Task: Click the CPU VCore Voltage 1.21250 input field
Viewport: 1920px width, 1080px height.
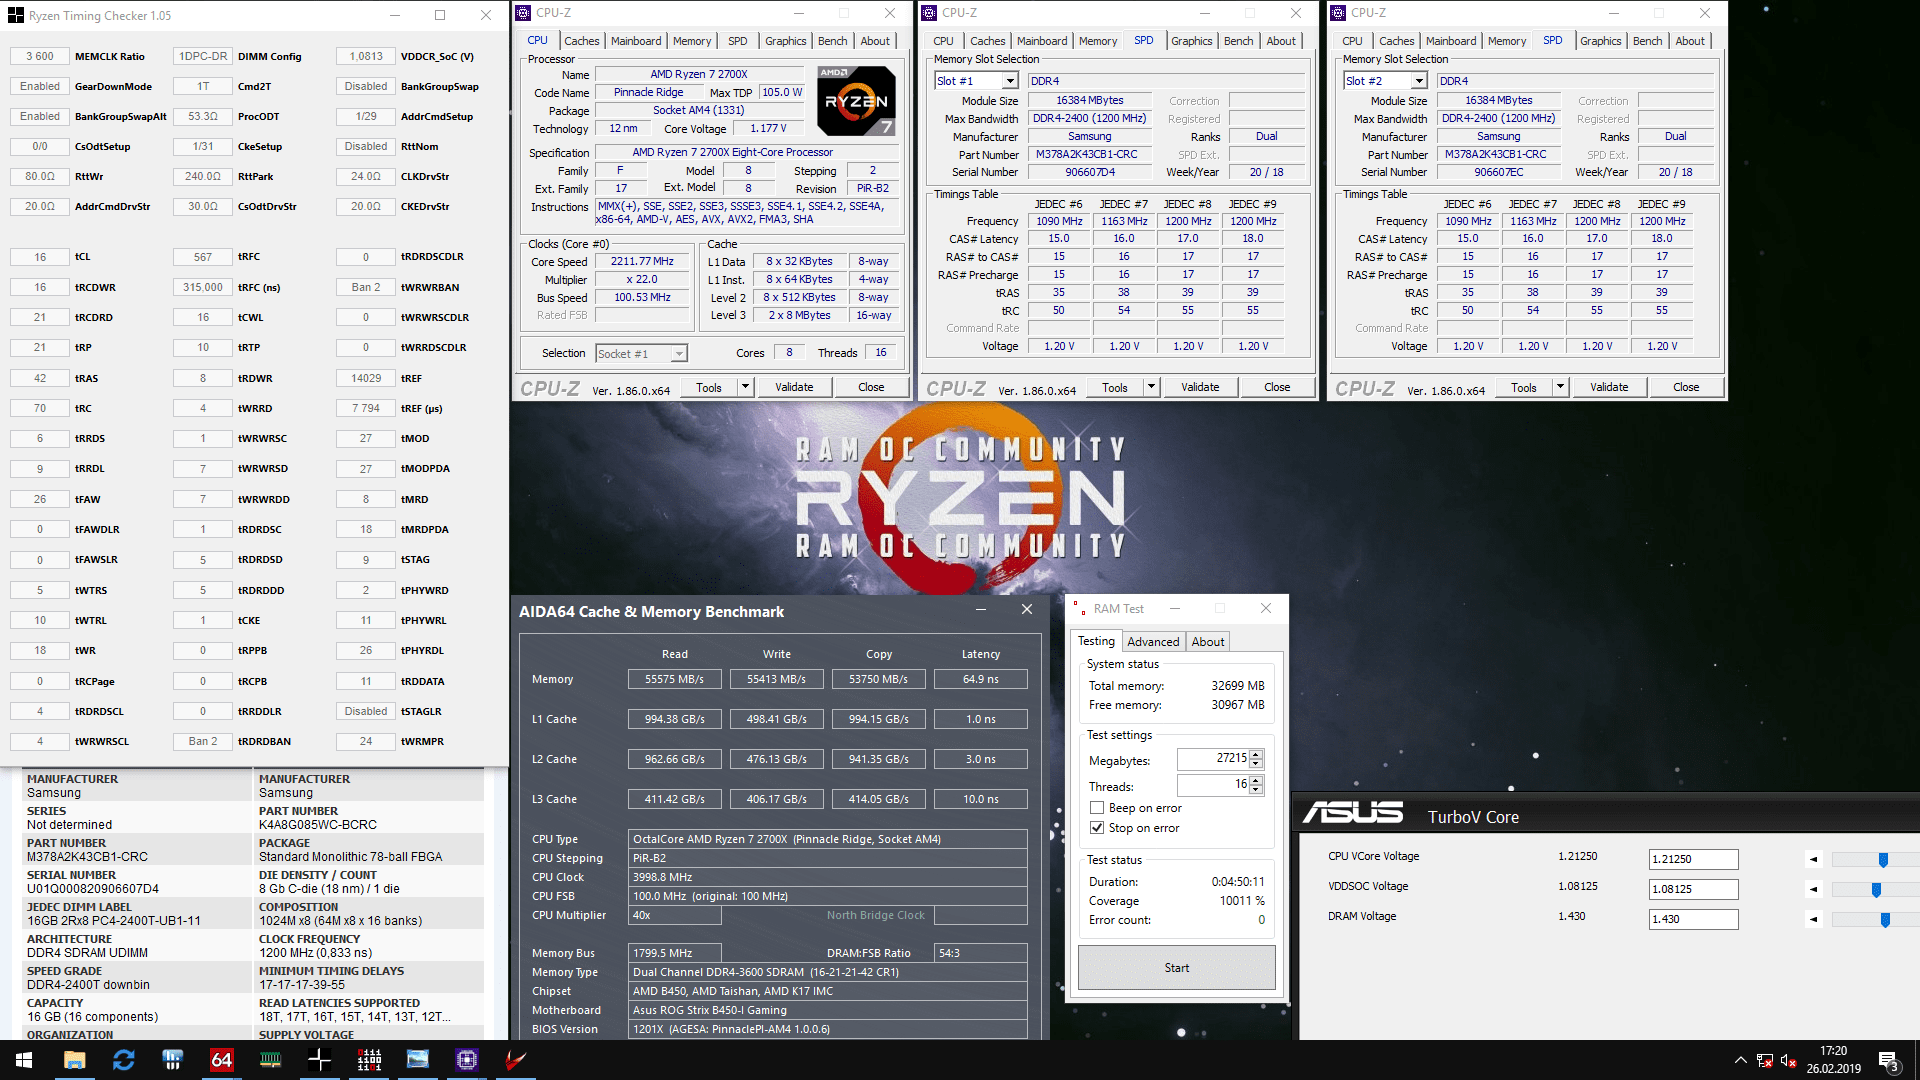Action: tap(1693, 859)
